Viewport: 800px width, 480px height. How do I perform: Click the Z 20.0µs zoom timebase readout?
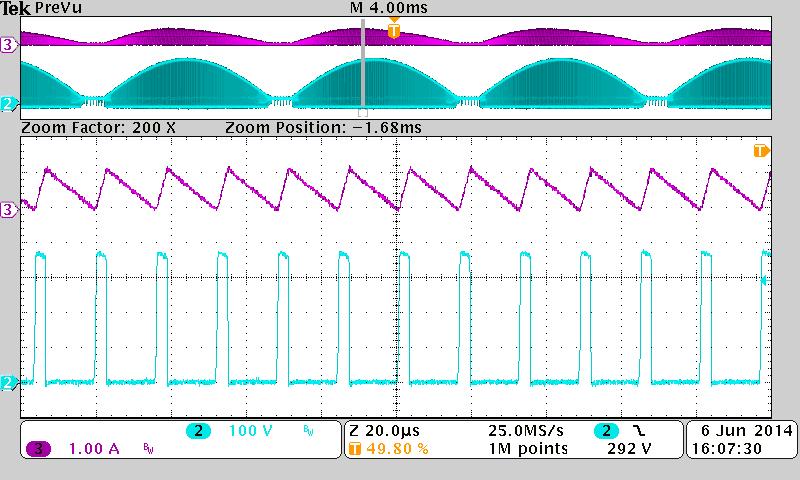tap(384, 431)
